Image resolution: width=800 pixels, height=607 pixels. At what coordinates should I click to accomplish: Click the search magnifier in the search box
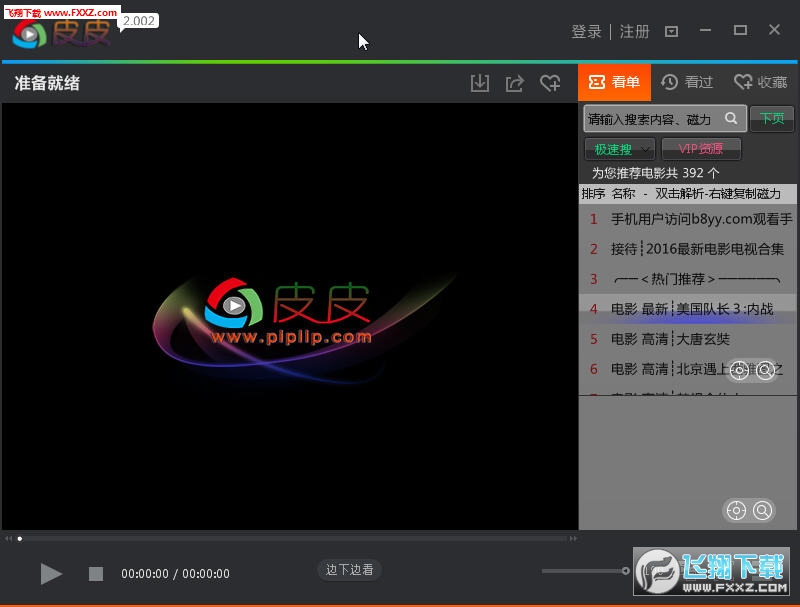coord(731,118)
